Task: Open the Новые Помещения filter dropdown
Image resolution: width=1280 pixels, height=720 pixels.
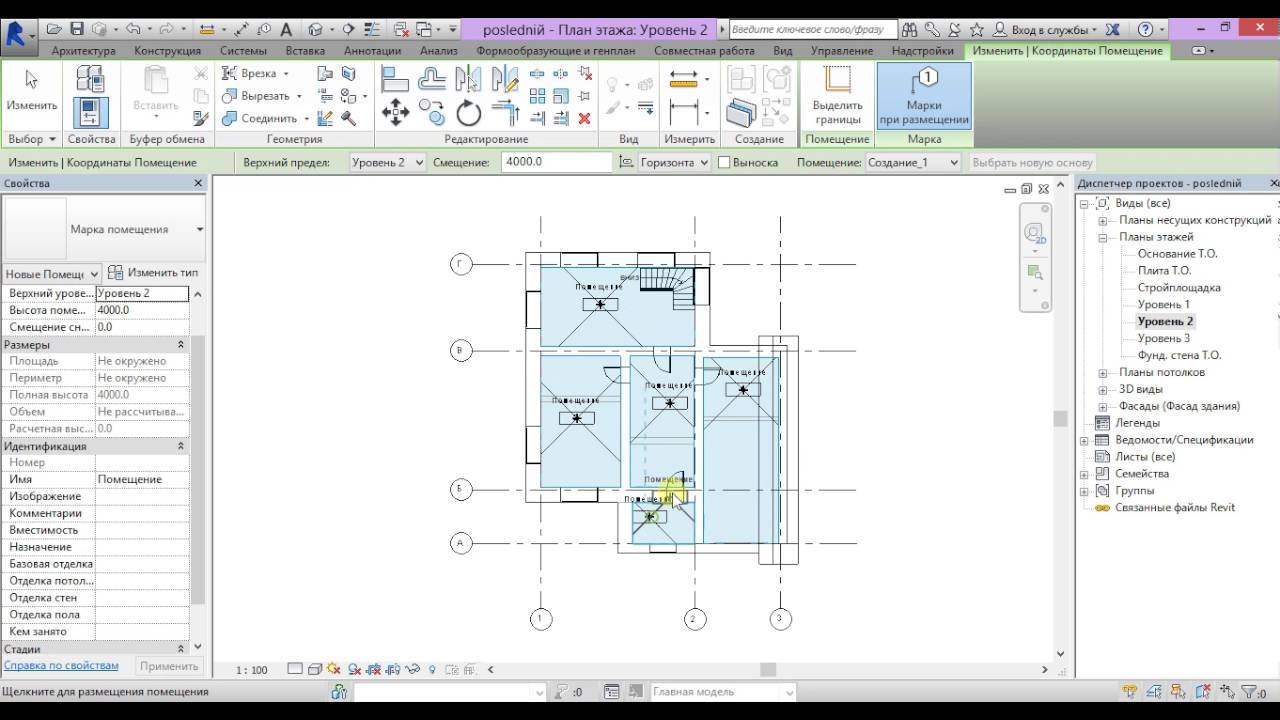Action: (53, 274)
